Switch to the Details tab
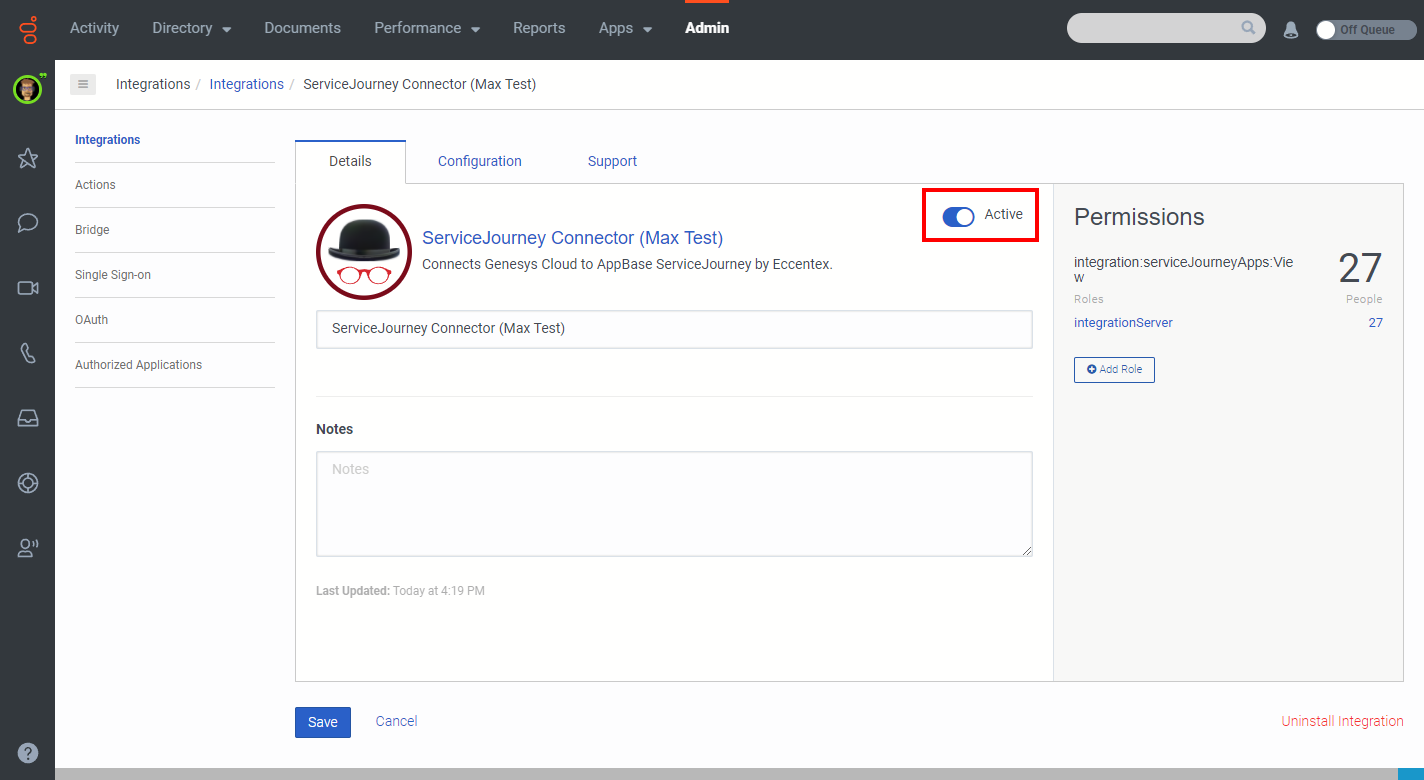The width and height of the screenshot is (1424, 780). (x=350, y=161)
